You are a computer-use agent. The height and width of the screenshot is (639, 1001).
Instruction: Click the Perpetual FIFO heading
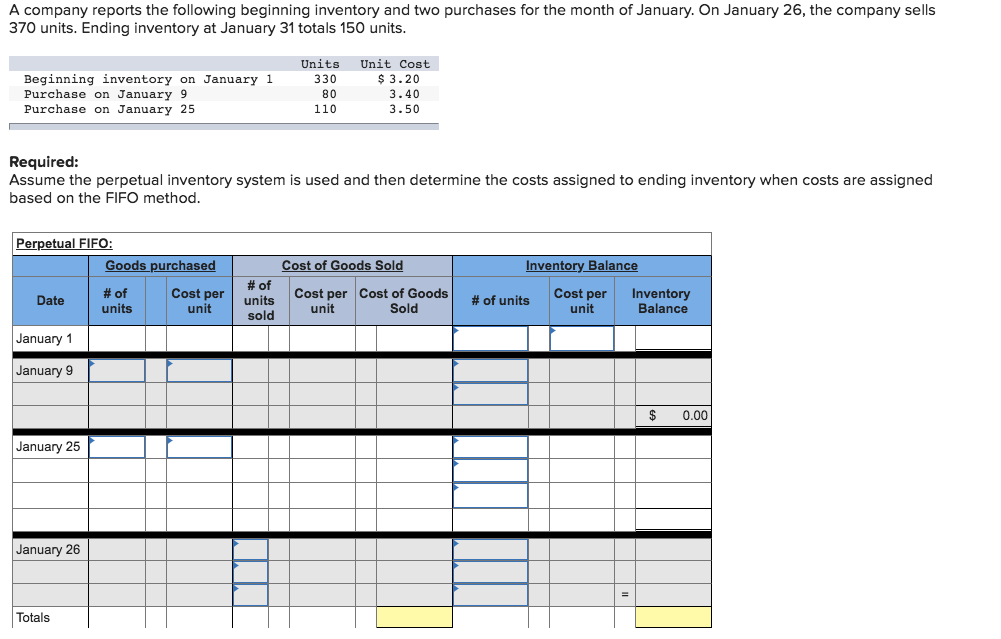click(64, 243)
